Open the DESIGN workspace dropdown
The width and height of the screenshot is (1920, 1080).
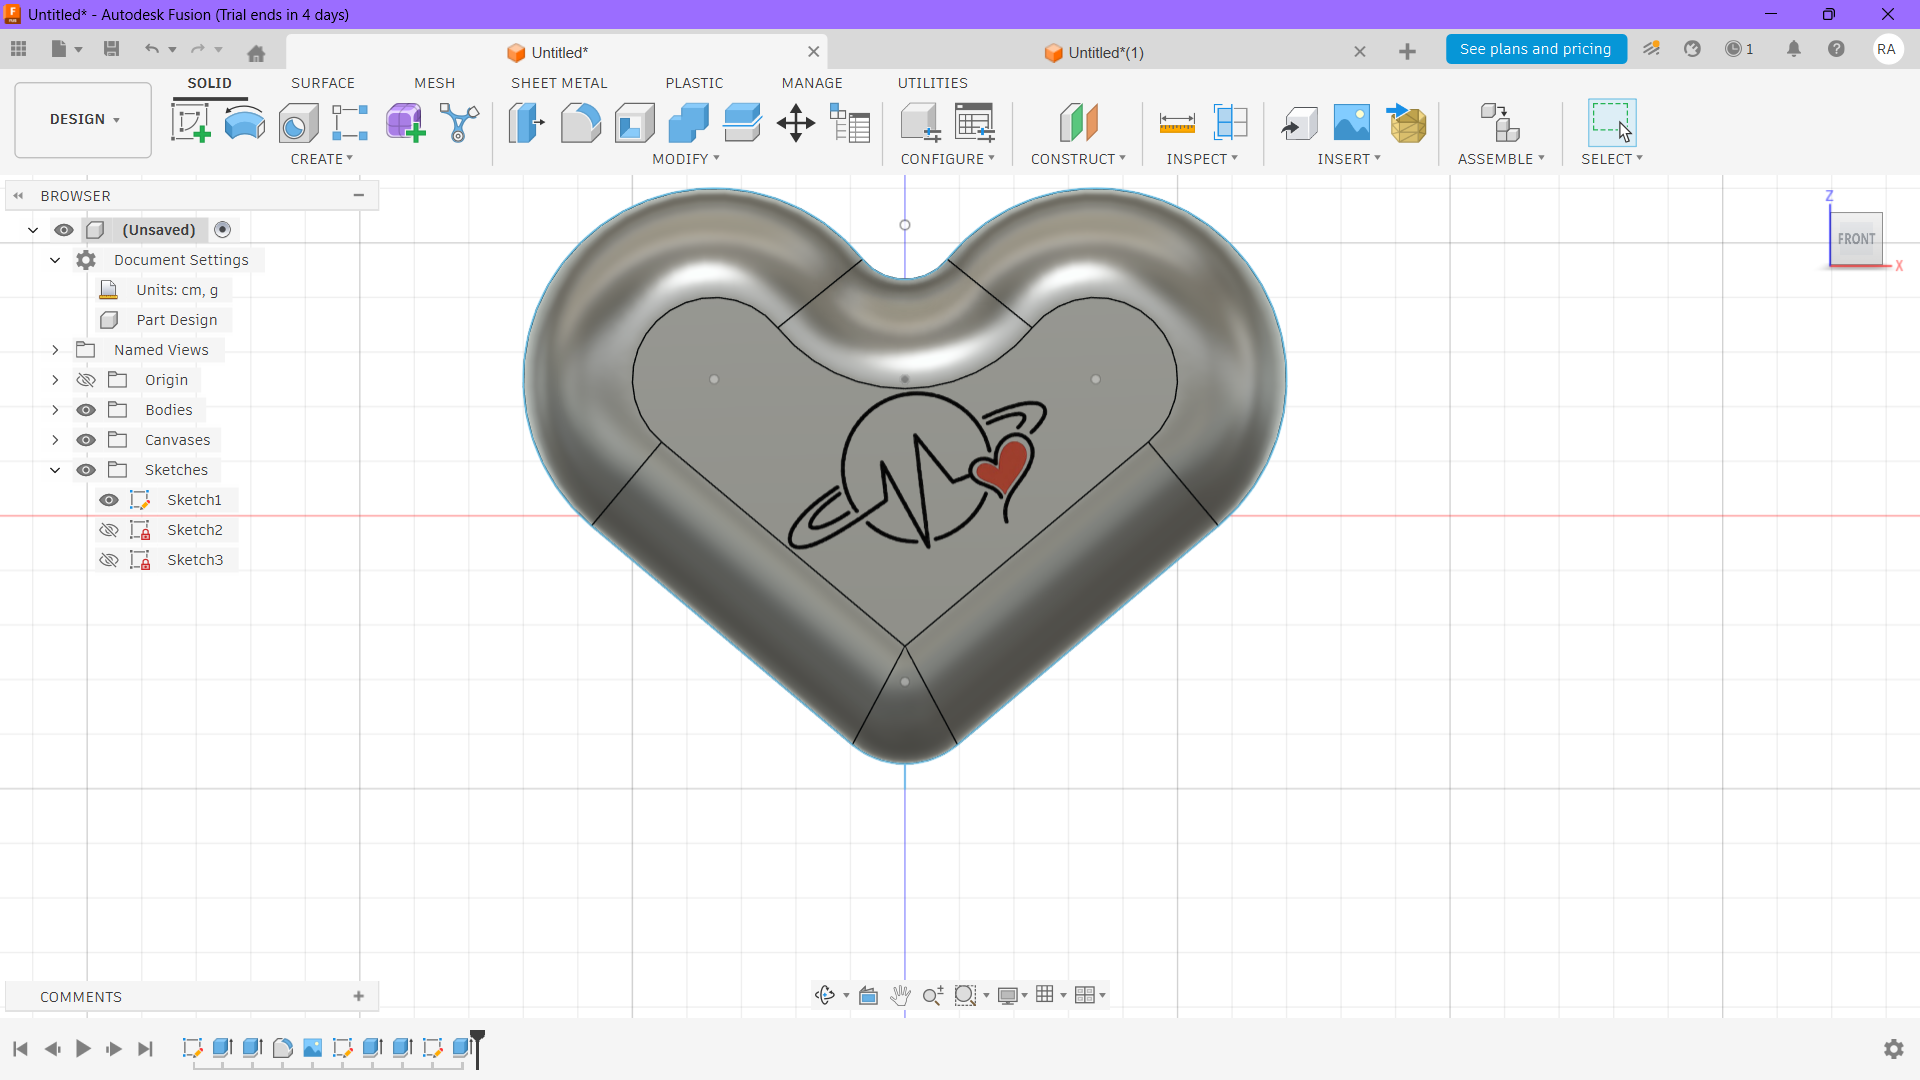click(84, 119)
